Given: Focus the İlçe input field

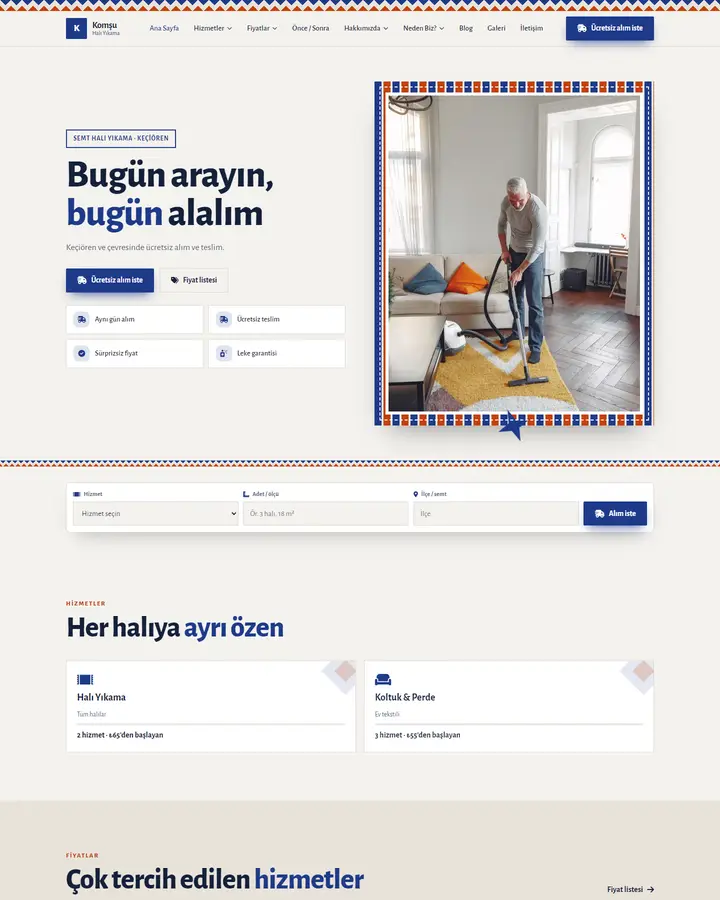Looking at the screenshot, I should pyautogui.click(x=496, y=514).
